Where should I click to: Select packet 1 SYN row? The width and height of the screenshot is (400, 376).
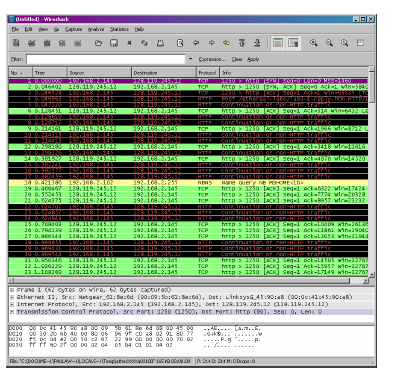point(188,81)
